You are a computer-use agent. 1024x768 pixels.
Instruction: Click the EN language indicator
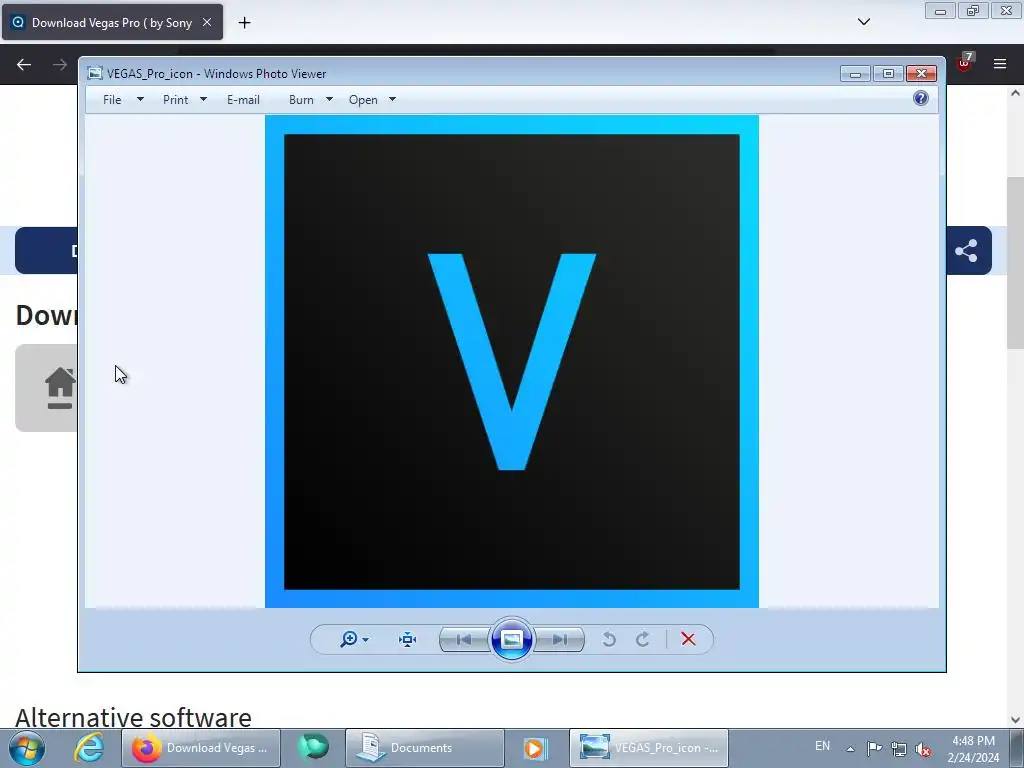pyautogui.click(x=822, y=746)
